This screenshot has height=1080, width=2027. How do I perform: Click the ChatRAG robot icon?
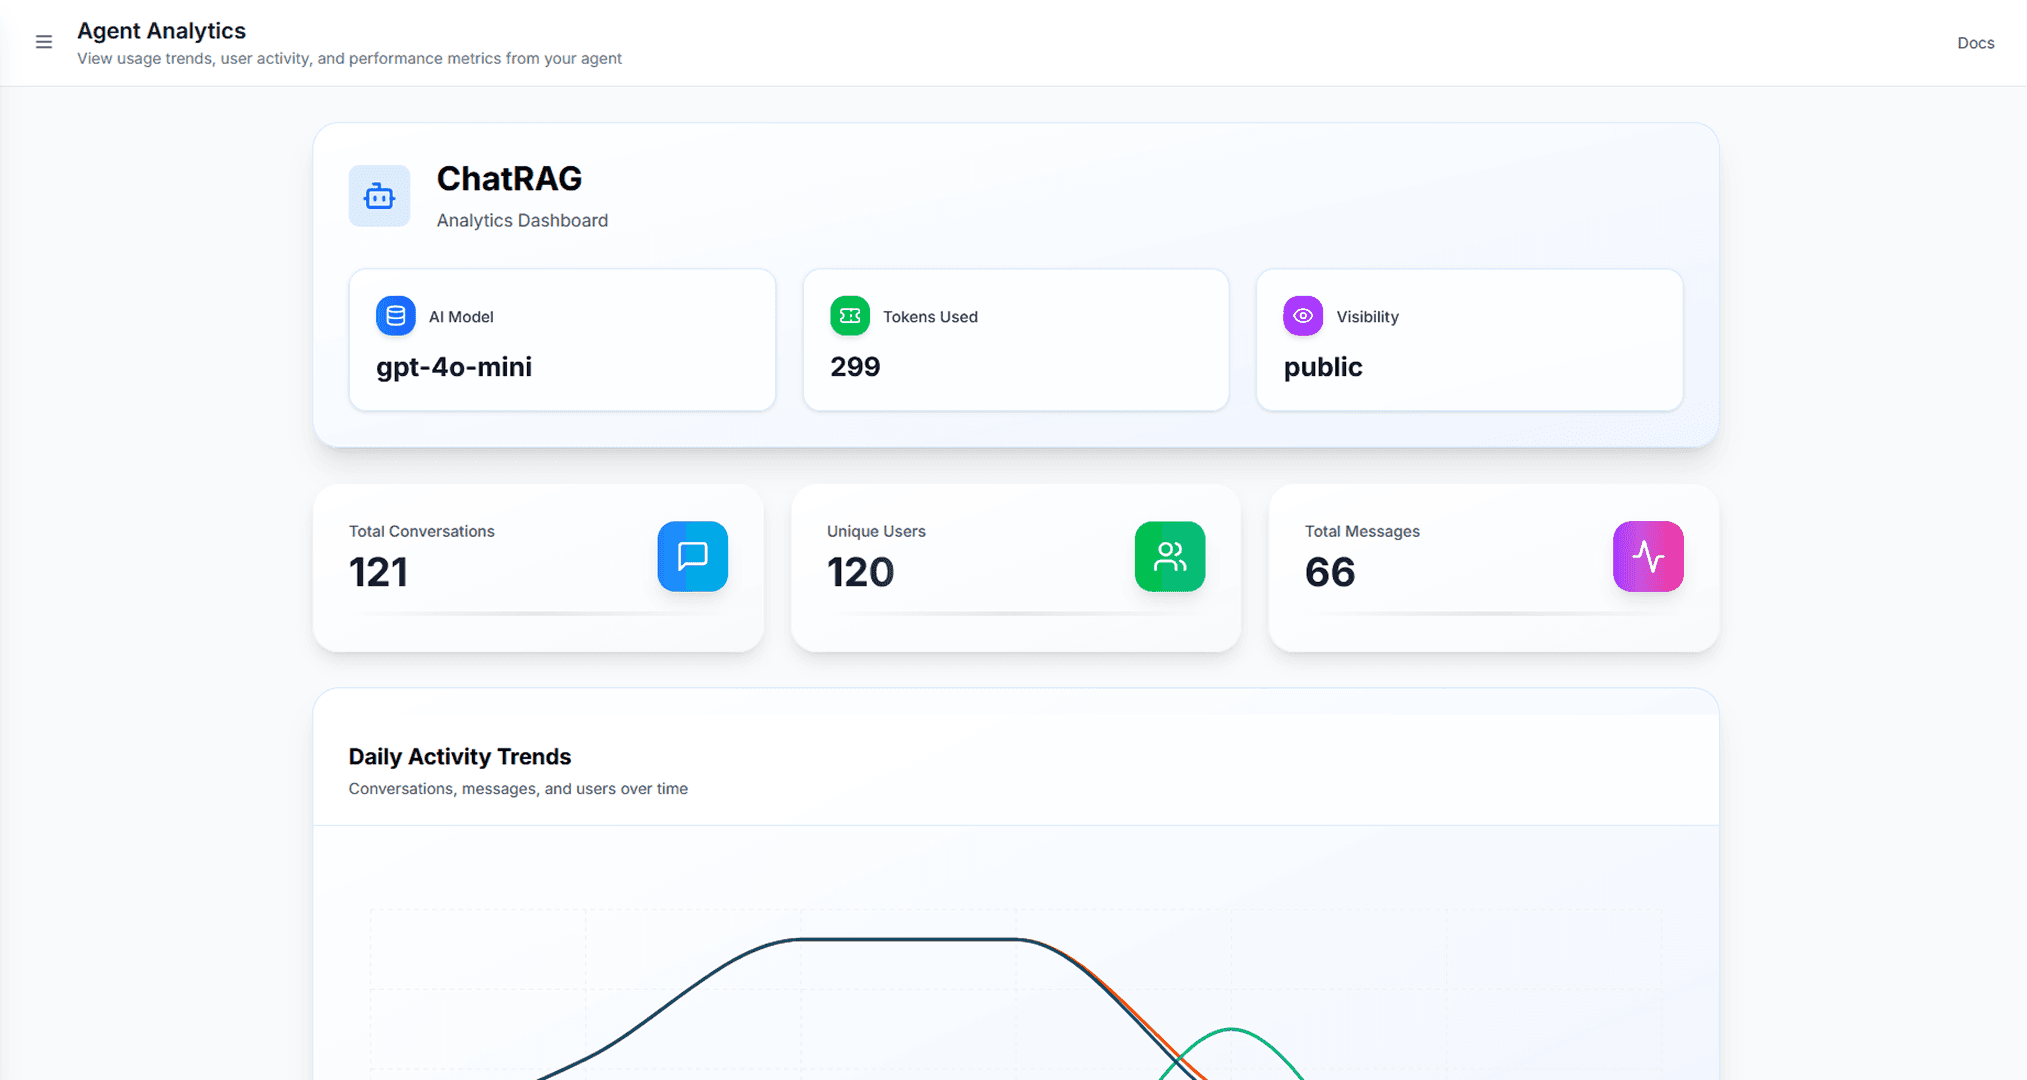(x=379, y=196)
